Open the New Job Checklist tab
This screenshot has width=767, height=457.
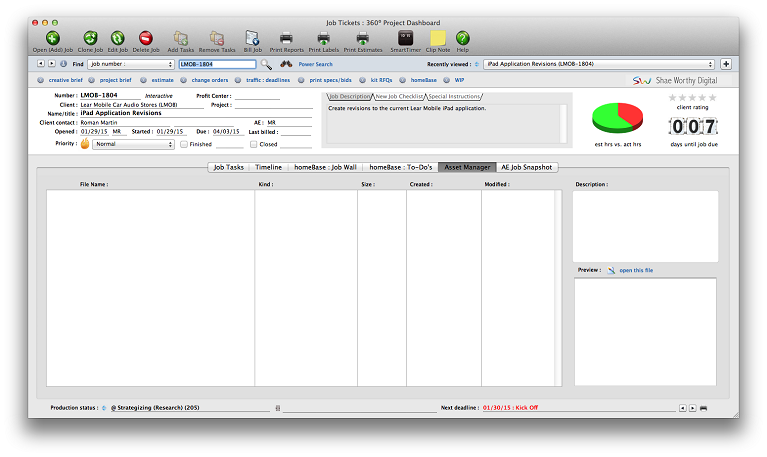tap(399, 97)
